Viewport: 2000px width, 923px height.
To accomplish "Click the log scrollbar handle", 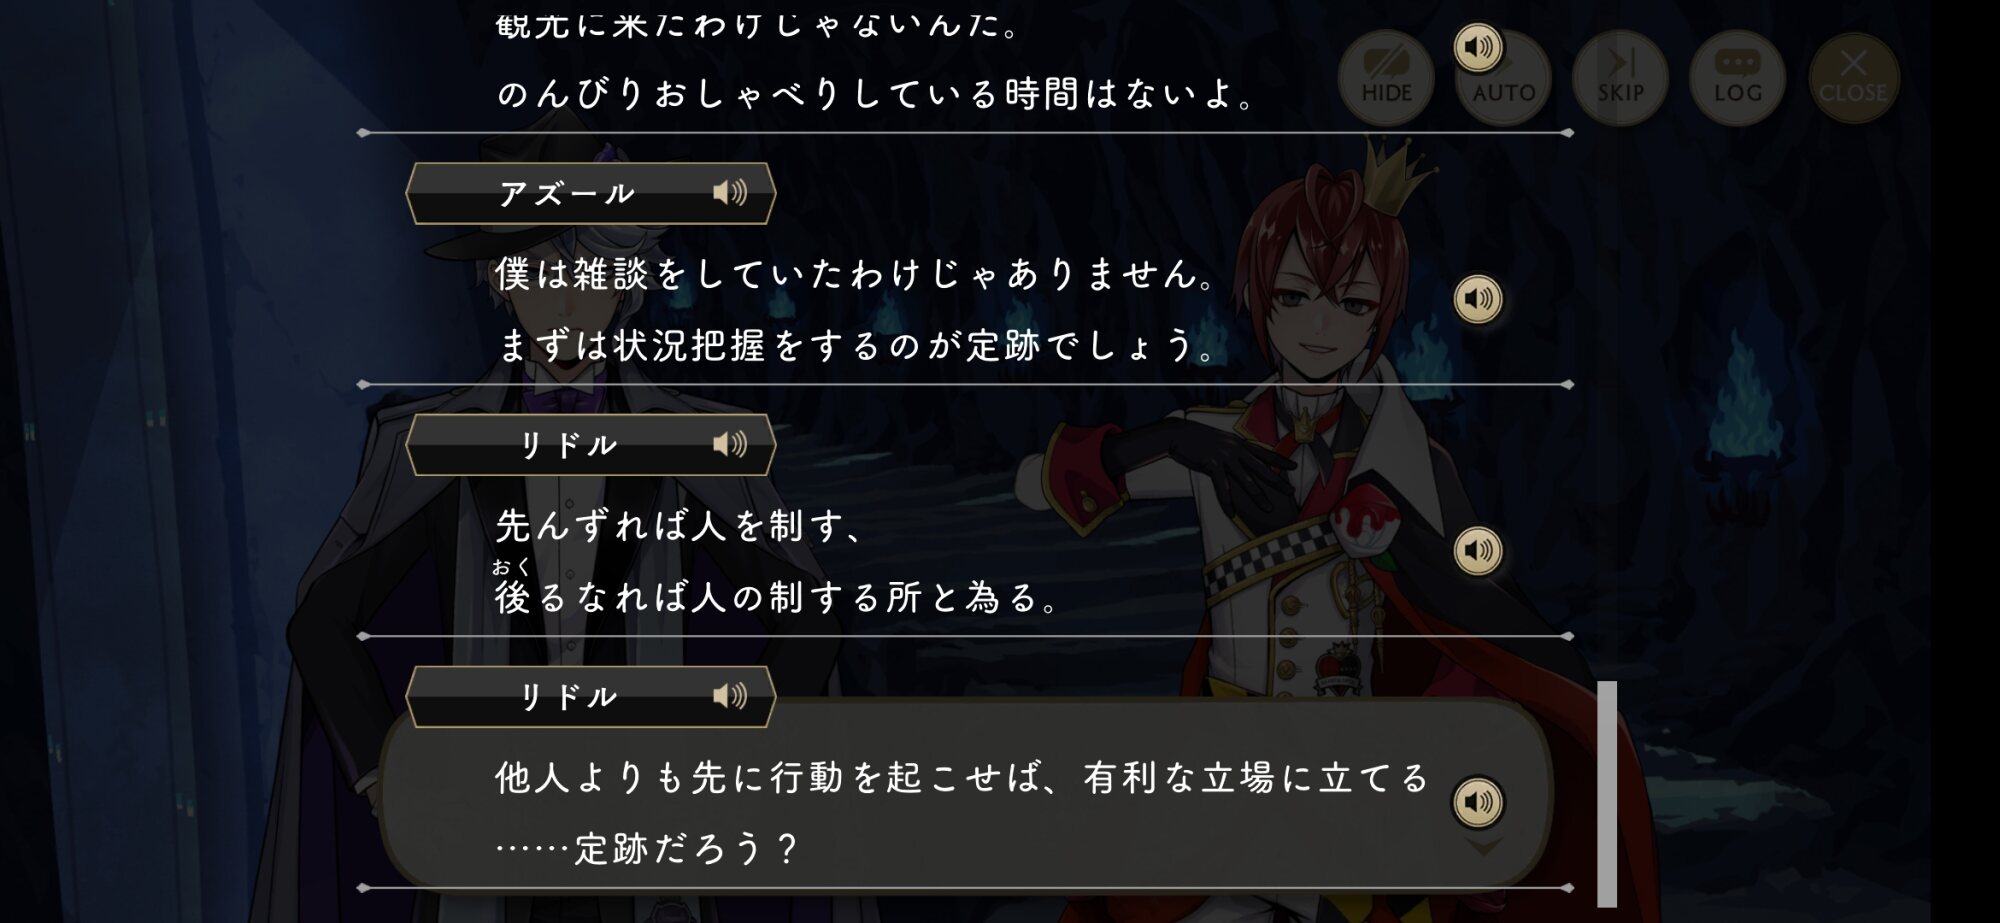I will [x=1607, y=794].
